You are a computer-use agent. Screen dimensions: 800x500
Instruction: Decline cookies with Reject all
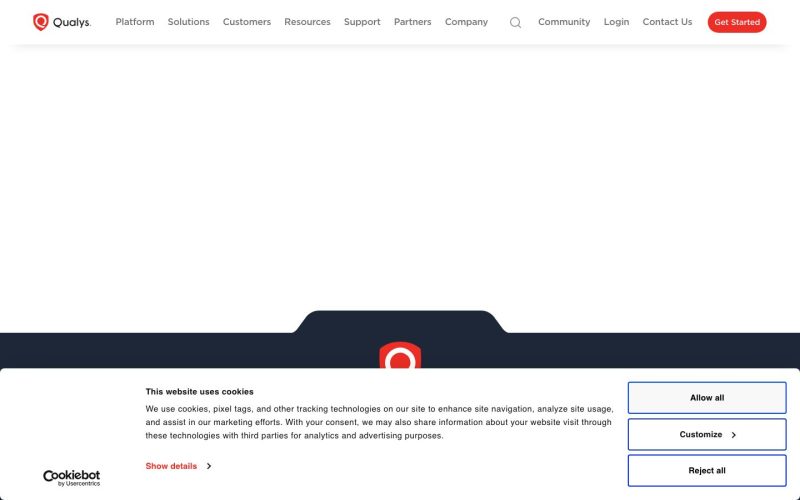tap(707, 471)
